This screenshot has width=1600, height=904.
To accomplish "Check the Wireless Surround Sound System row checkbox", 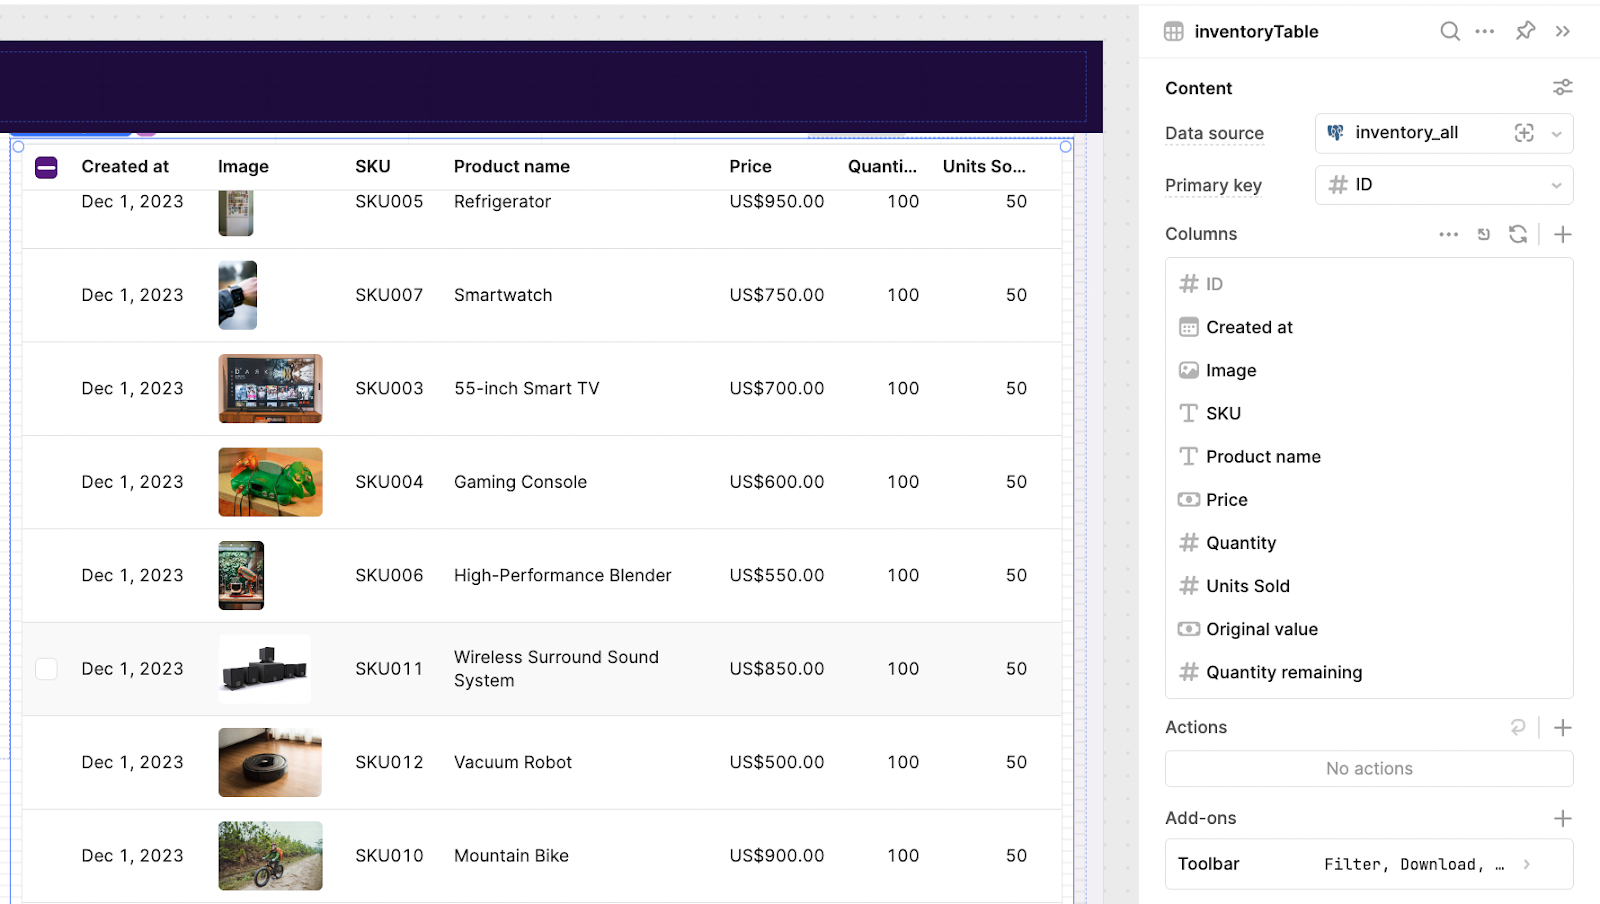I will click(46, 669).
